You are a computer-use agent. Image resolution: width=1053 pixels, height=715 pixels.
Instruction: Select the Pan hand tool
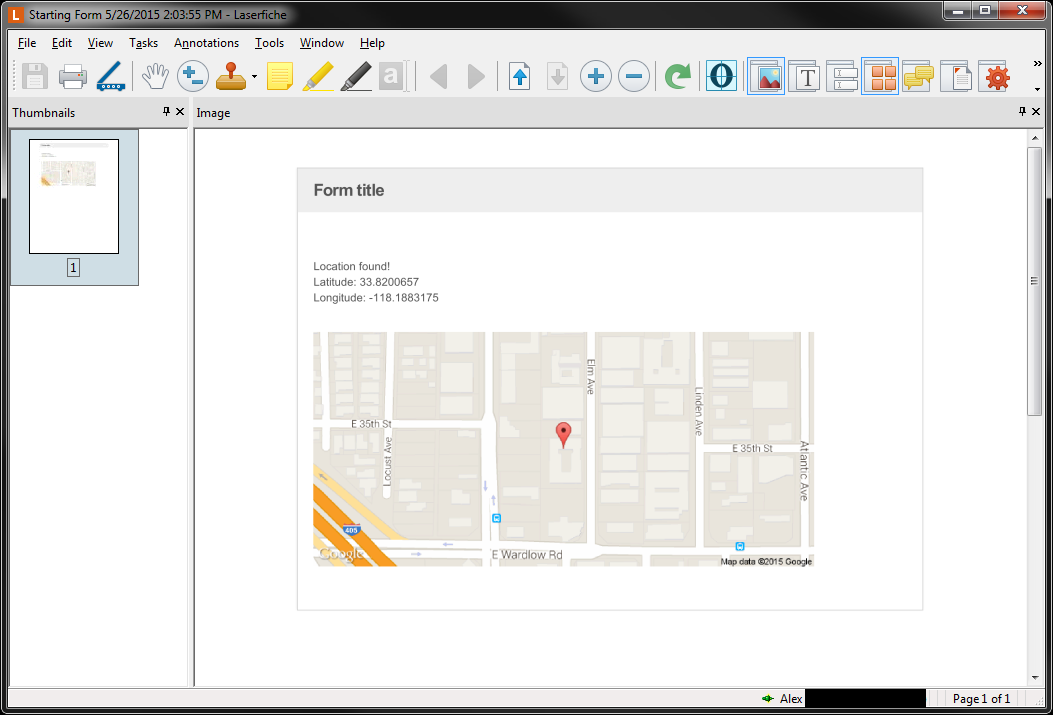154,77
